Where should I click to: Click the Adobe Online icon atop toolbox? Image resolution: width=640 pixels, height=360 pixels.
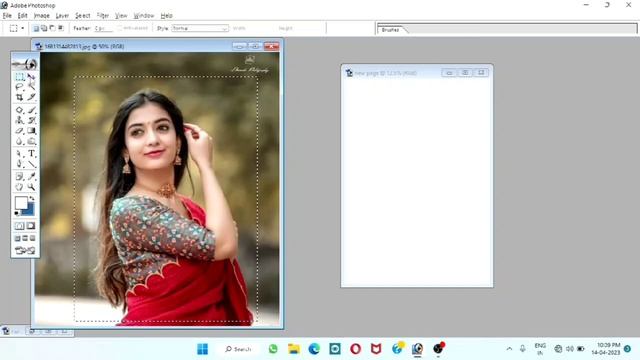(x=25, y=63)
